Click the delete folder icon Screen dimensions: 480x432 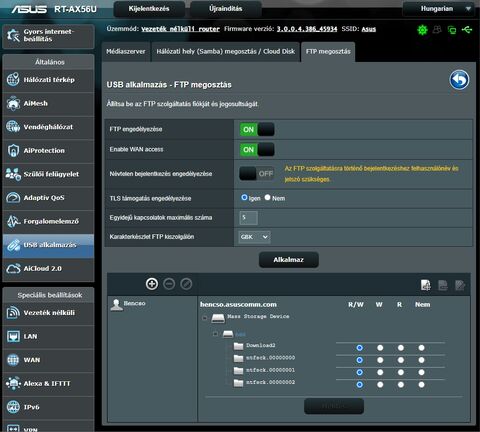pos(443,285)
